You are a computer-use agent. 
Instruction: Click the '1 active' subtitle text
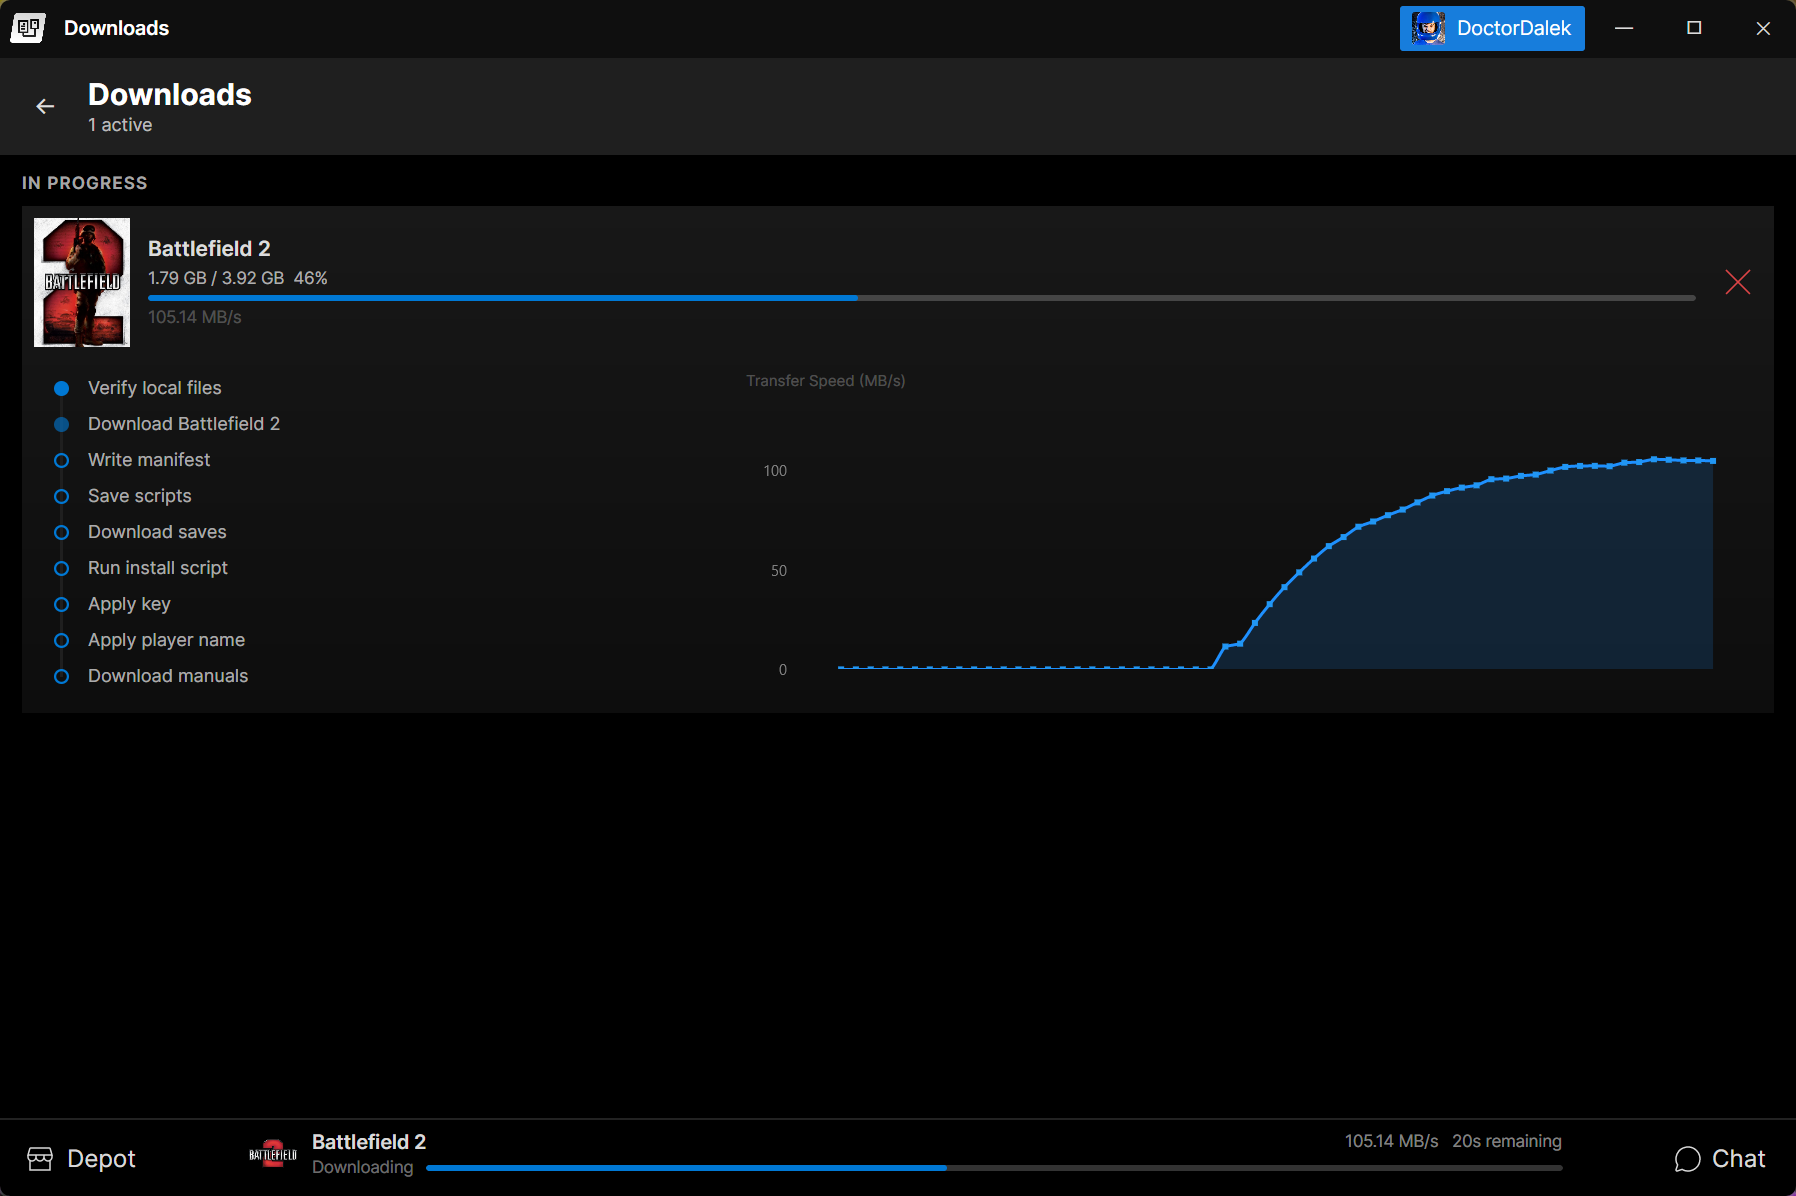(120, 125)
